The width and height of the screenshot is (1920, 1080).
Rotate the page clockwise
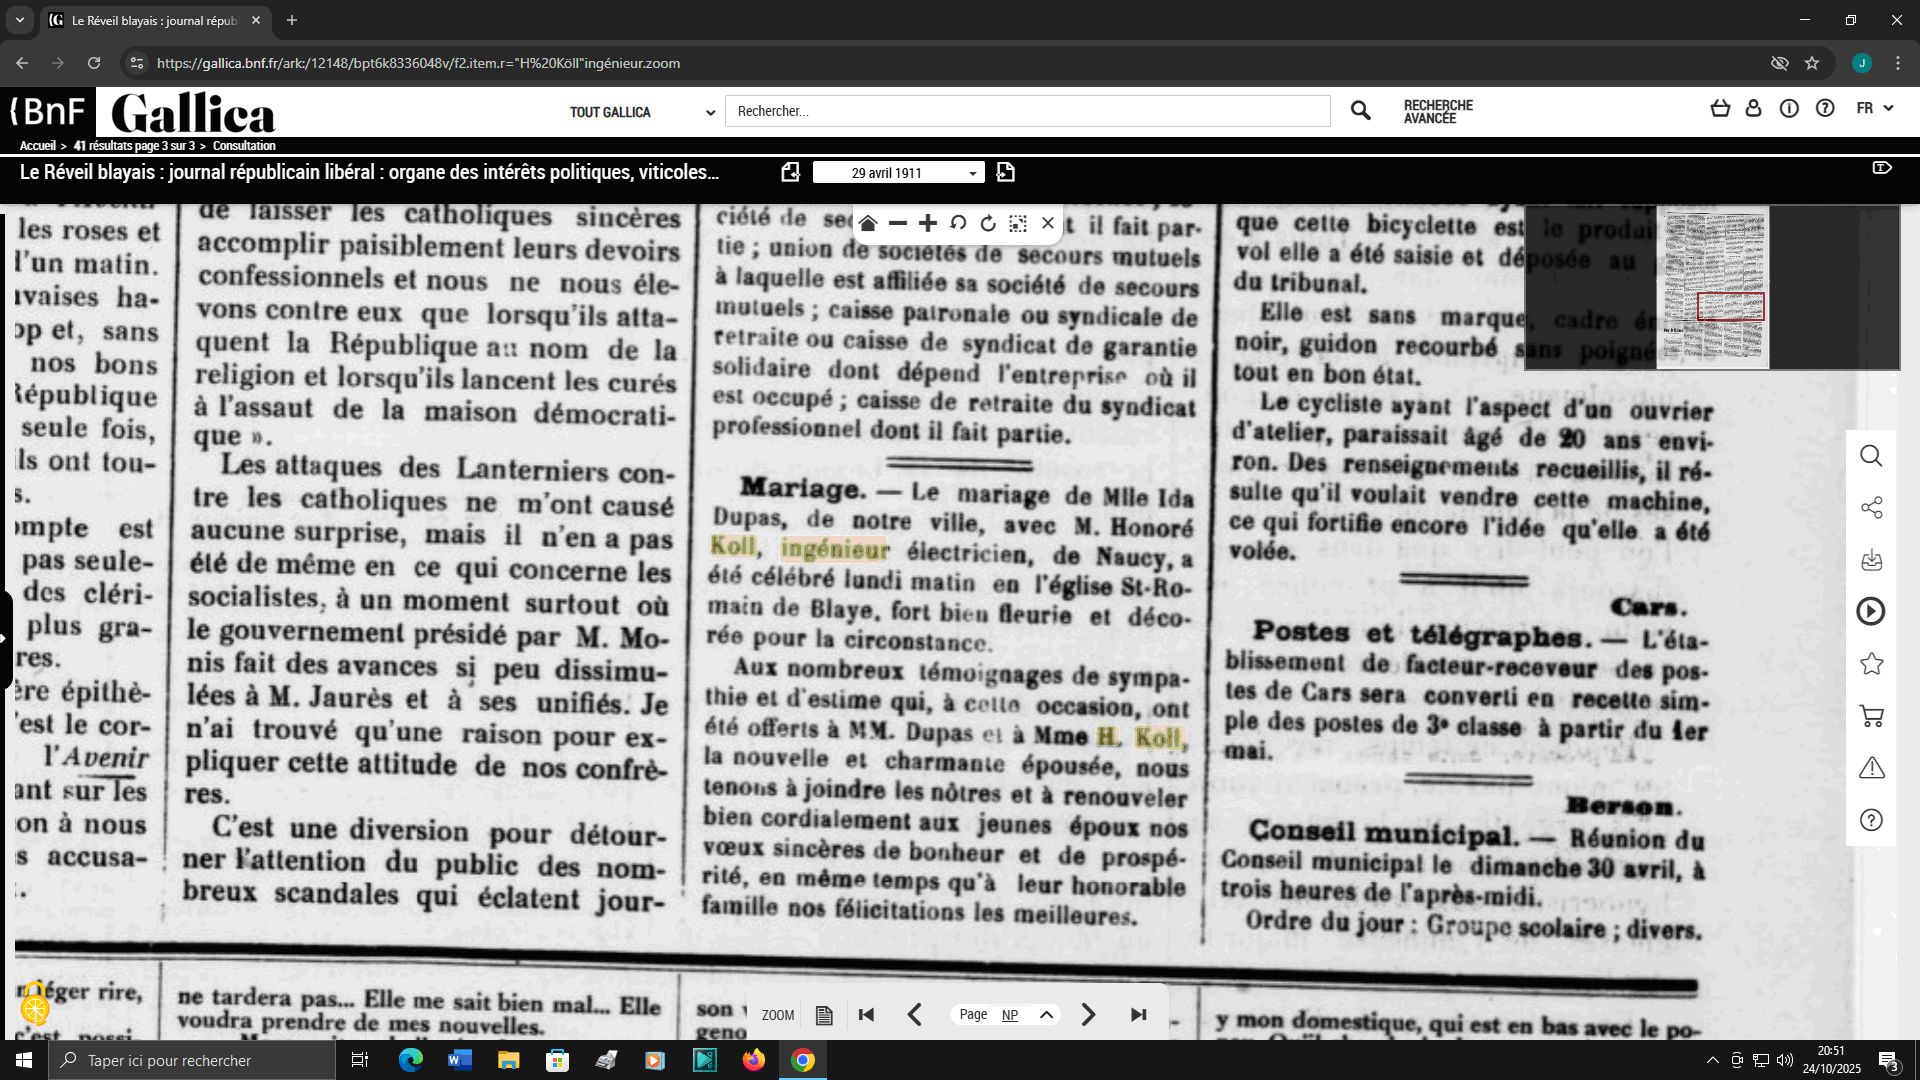coord(988,223)
